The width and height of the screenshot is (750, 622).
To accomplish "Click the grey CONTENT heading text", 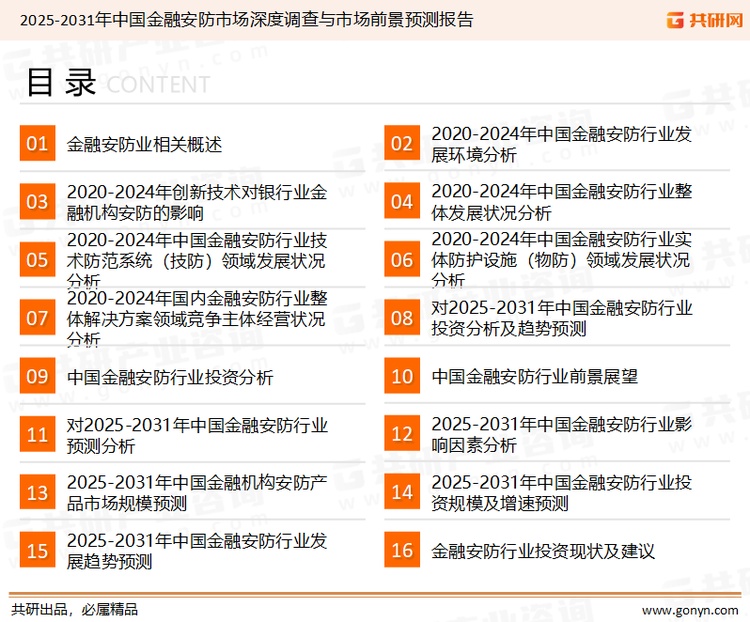I will 158,85.
